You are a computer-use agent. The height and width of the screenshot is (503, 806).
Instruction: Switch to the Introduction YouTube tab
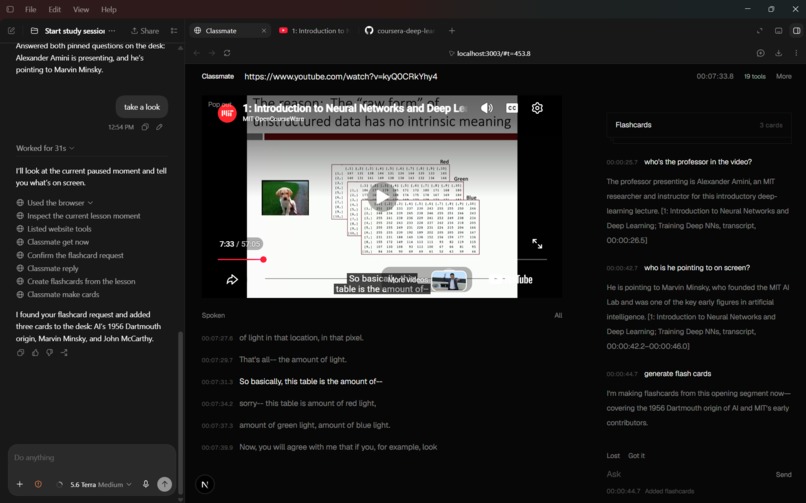315,31
